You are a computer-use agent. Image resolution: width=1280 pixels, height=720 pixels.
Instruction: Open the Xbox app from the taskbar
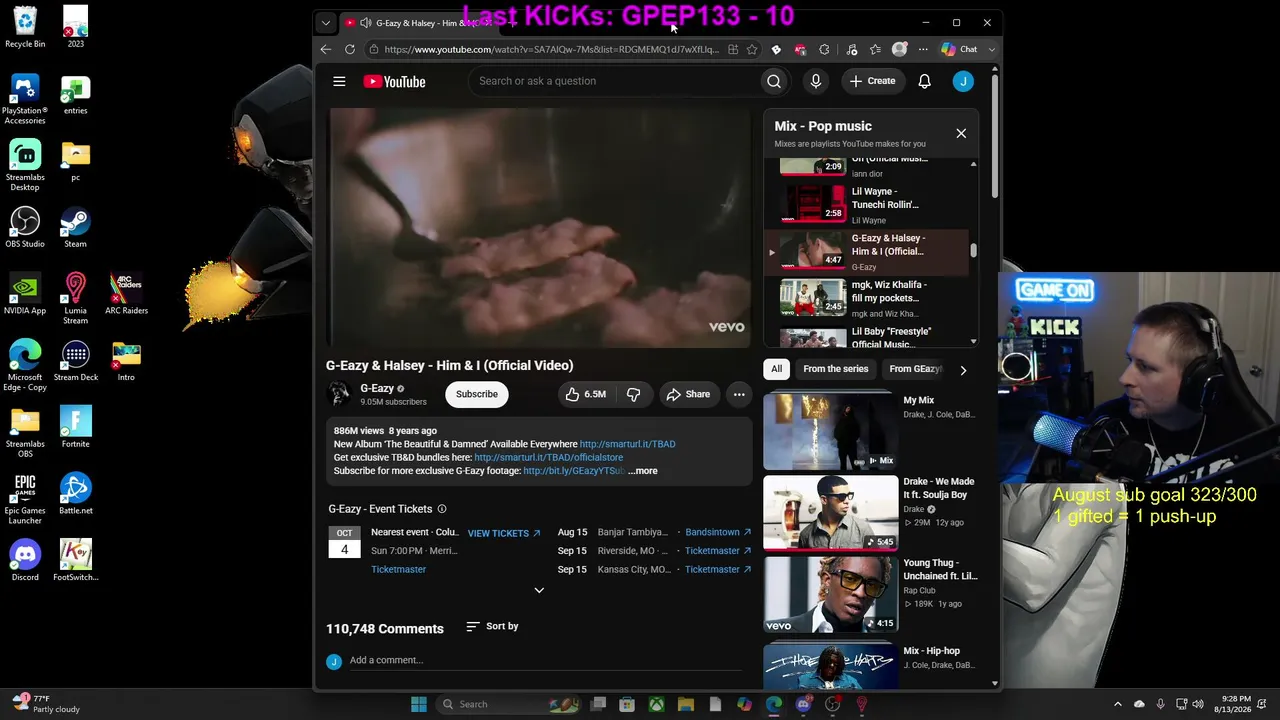coord(656,704)
